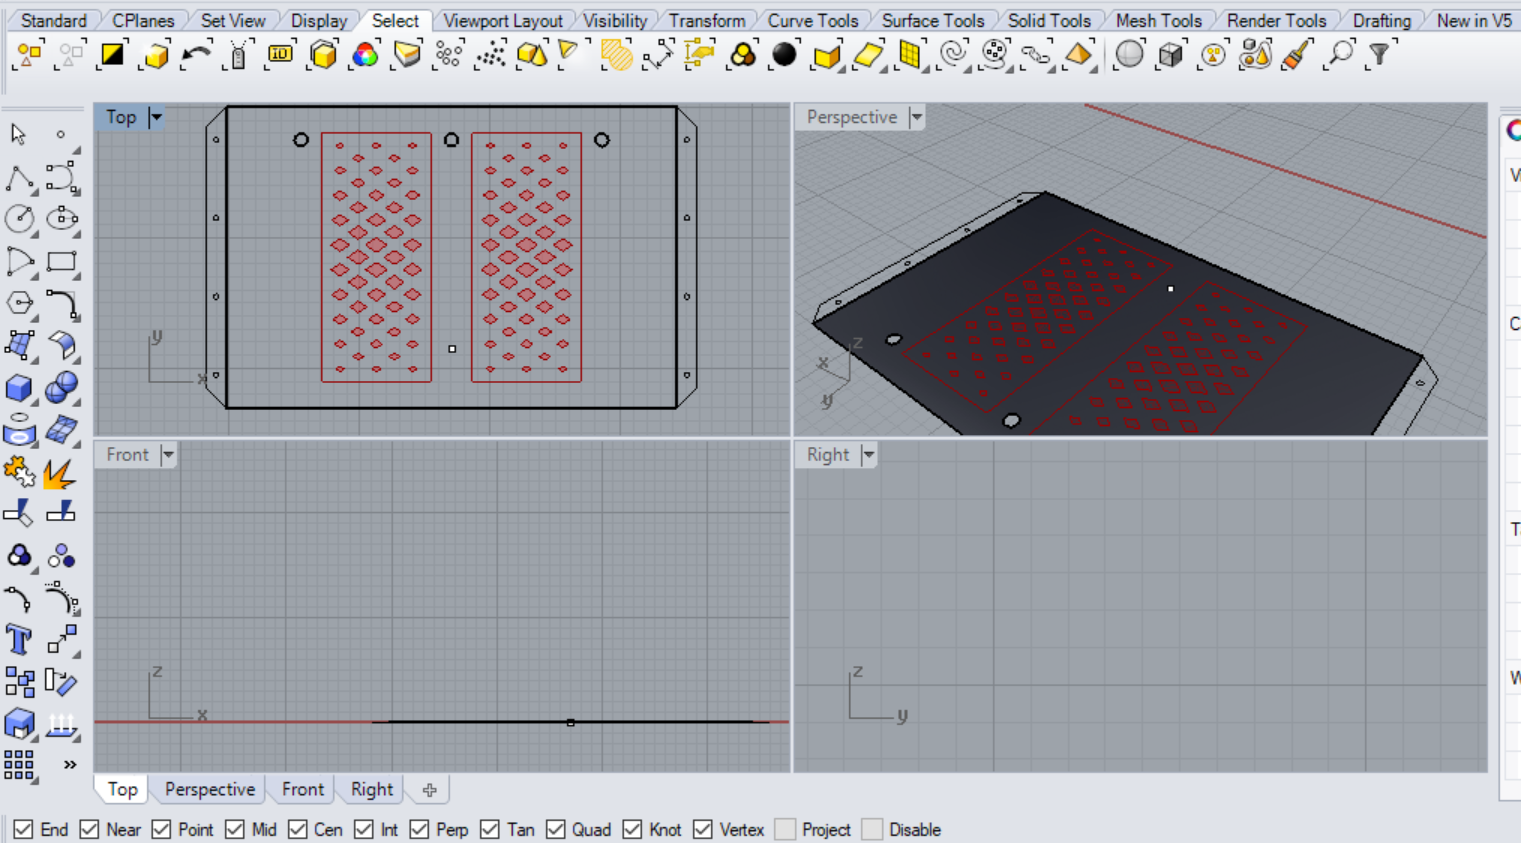Expand more sidebar tools with the double chevron
Screen dimensions: 1521x843
[70, 765]
